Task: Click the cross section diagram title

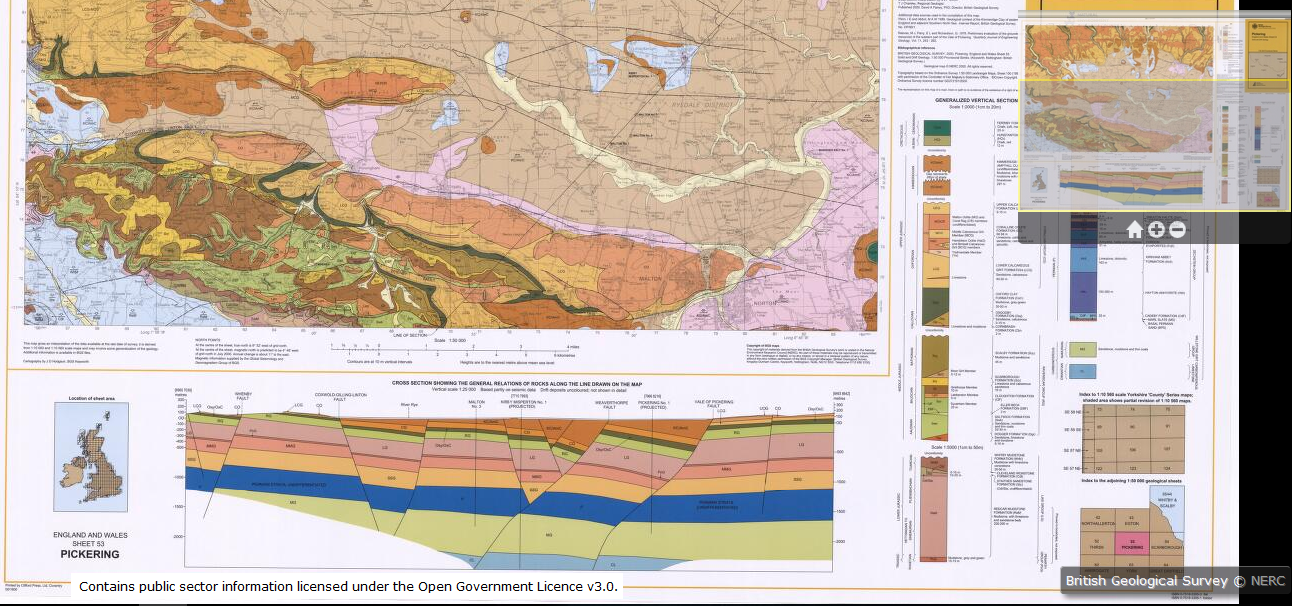Action: (x=516, y=383)
